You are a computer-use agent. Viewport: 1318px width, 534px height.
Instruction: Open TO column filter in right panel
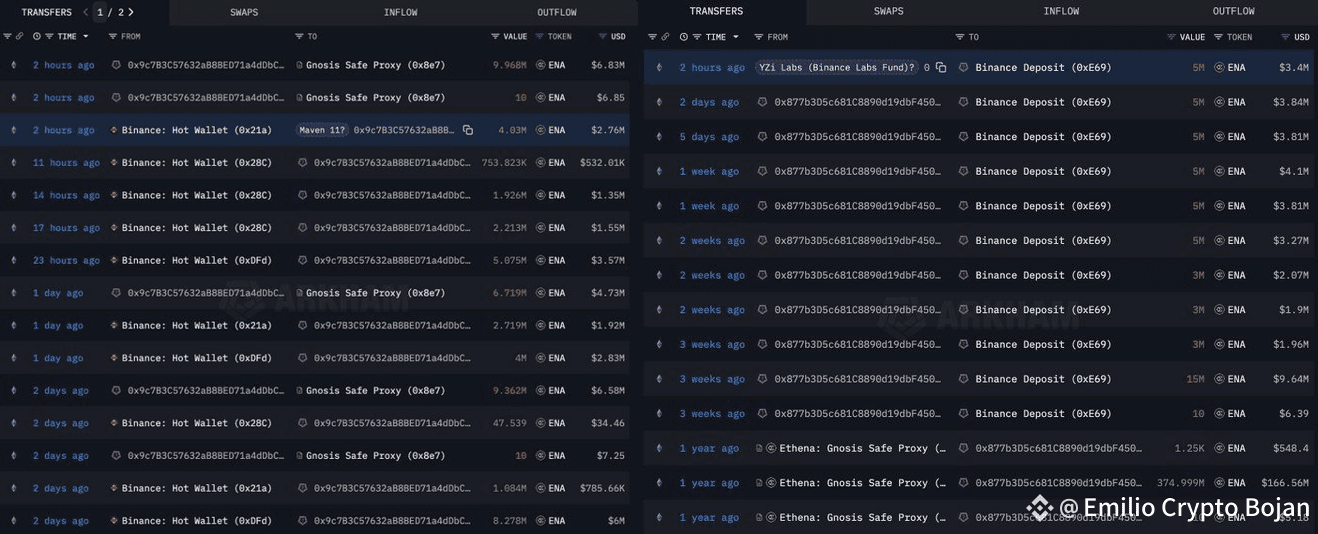960,37
